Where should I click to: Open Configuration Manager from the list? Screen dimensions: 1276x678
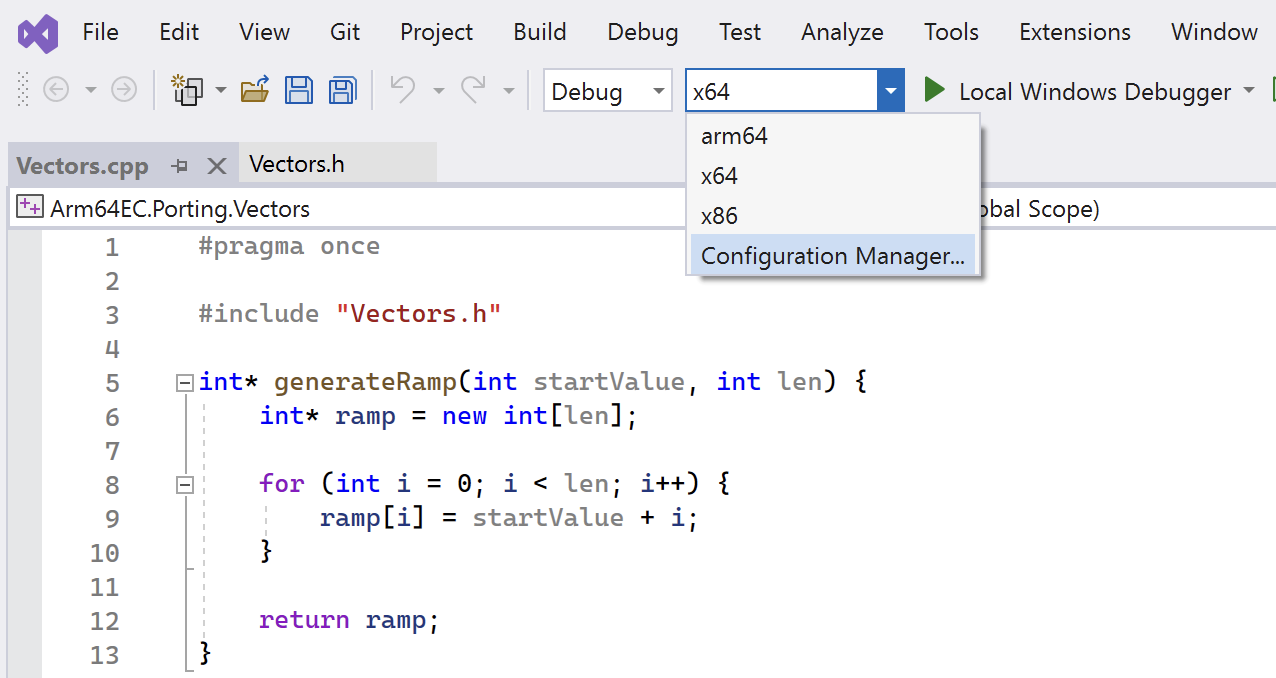[x=833, y=256]
